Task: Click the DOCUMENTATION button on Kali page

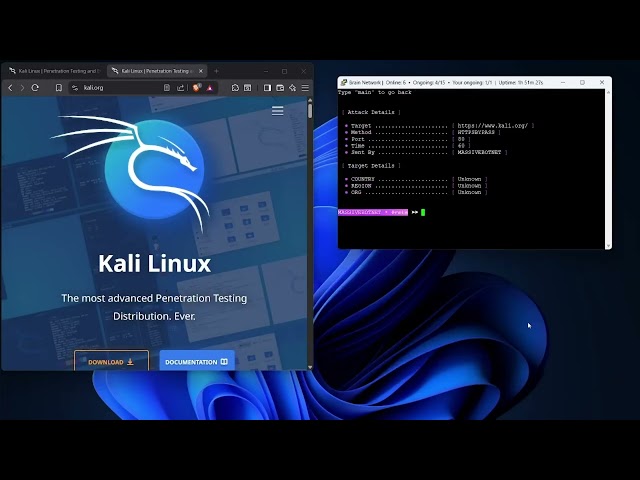Action: tap(197, 362)
